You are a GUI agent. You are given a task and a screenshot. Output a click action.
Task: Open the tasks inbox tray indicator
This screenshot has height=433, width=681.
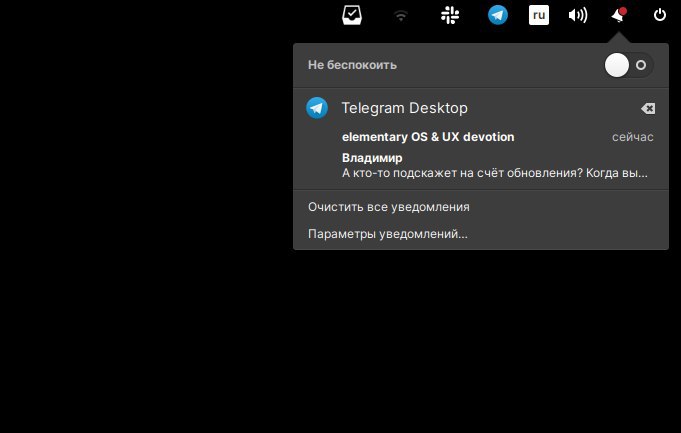point(352,15)
